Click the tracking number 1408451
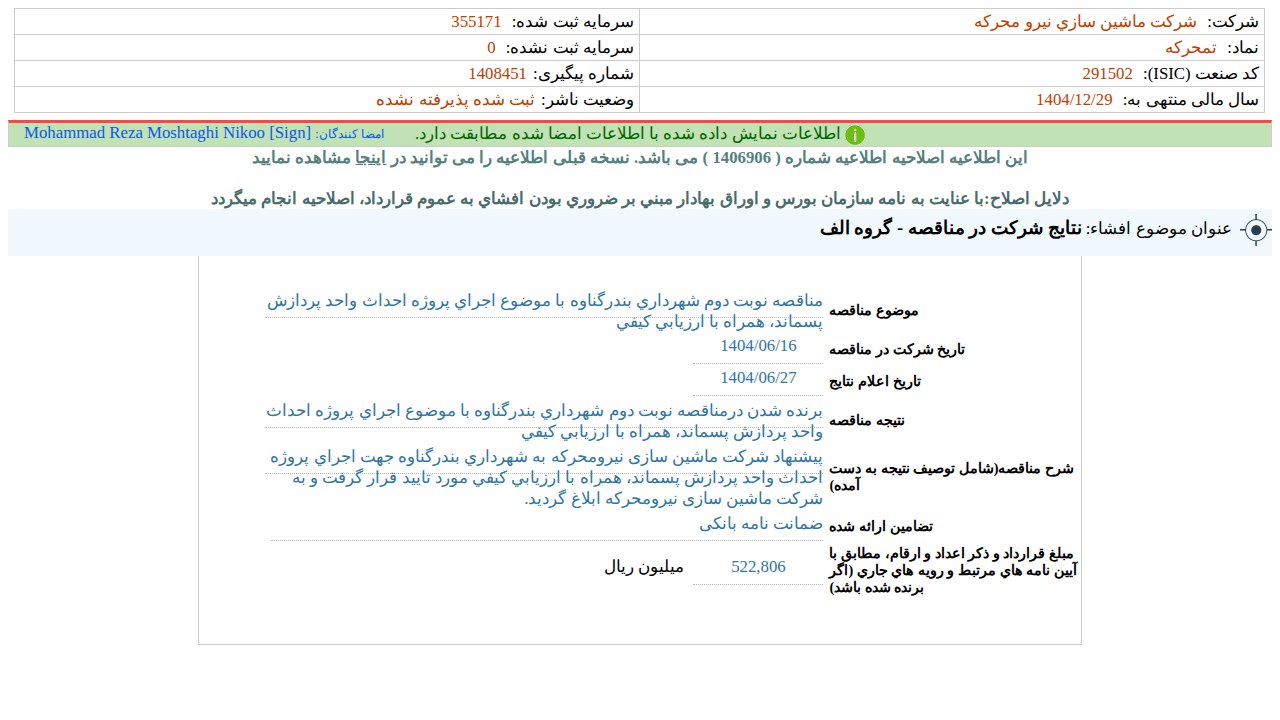 [x=497, y=74]
